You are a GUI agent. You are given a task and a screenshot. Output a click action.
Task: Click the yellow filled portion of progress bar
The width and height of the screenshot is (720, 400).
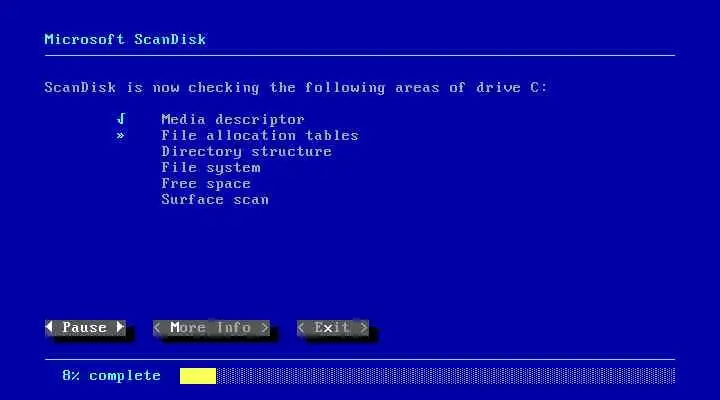(x=198, y=376)
